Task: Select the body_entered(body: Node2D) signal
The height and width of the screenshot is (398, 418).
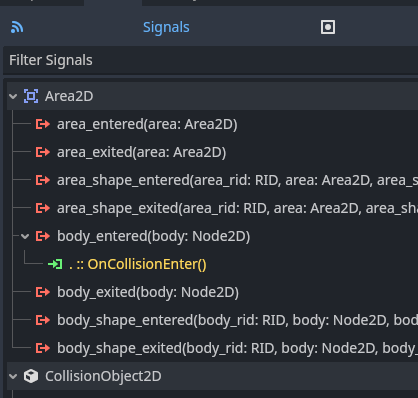Action: [154, 236]
